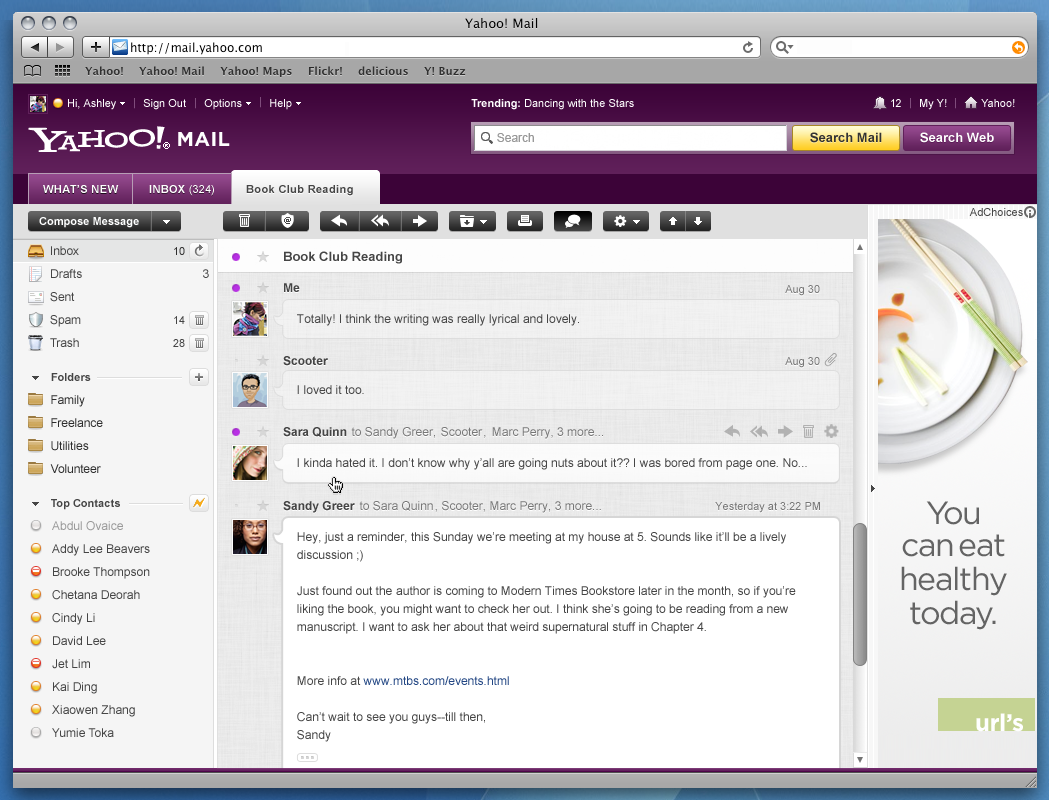
Task: Star Sara Quinn's message
Action: point(263,431)
